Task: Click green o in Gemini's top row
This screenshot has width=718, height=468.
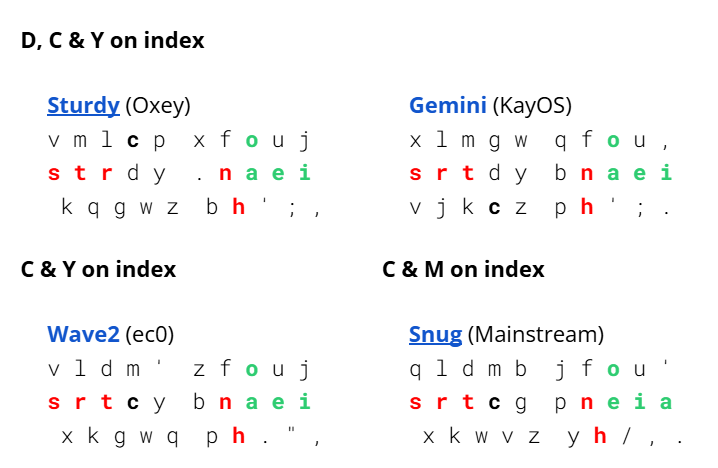Action: point(612,140)
